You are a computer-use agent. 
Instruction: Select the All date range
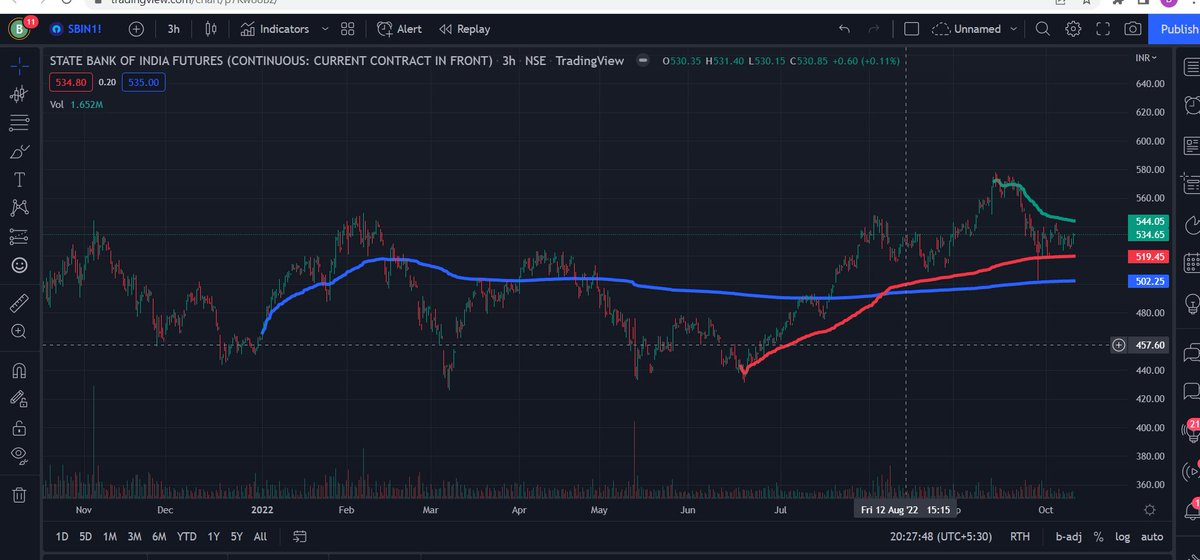point(260,537)
